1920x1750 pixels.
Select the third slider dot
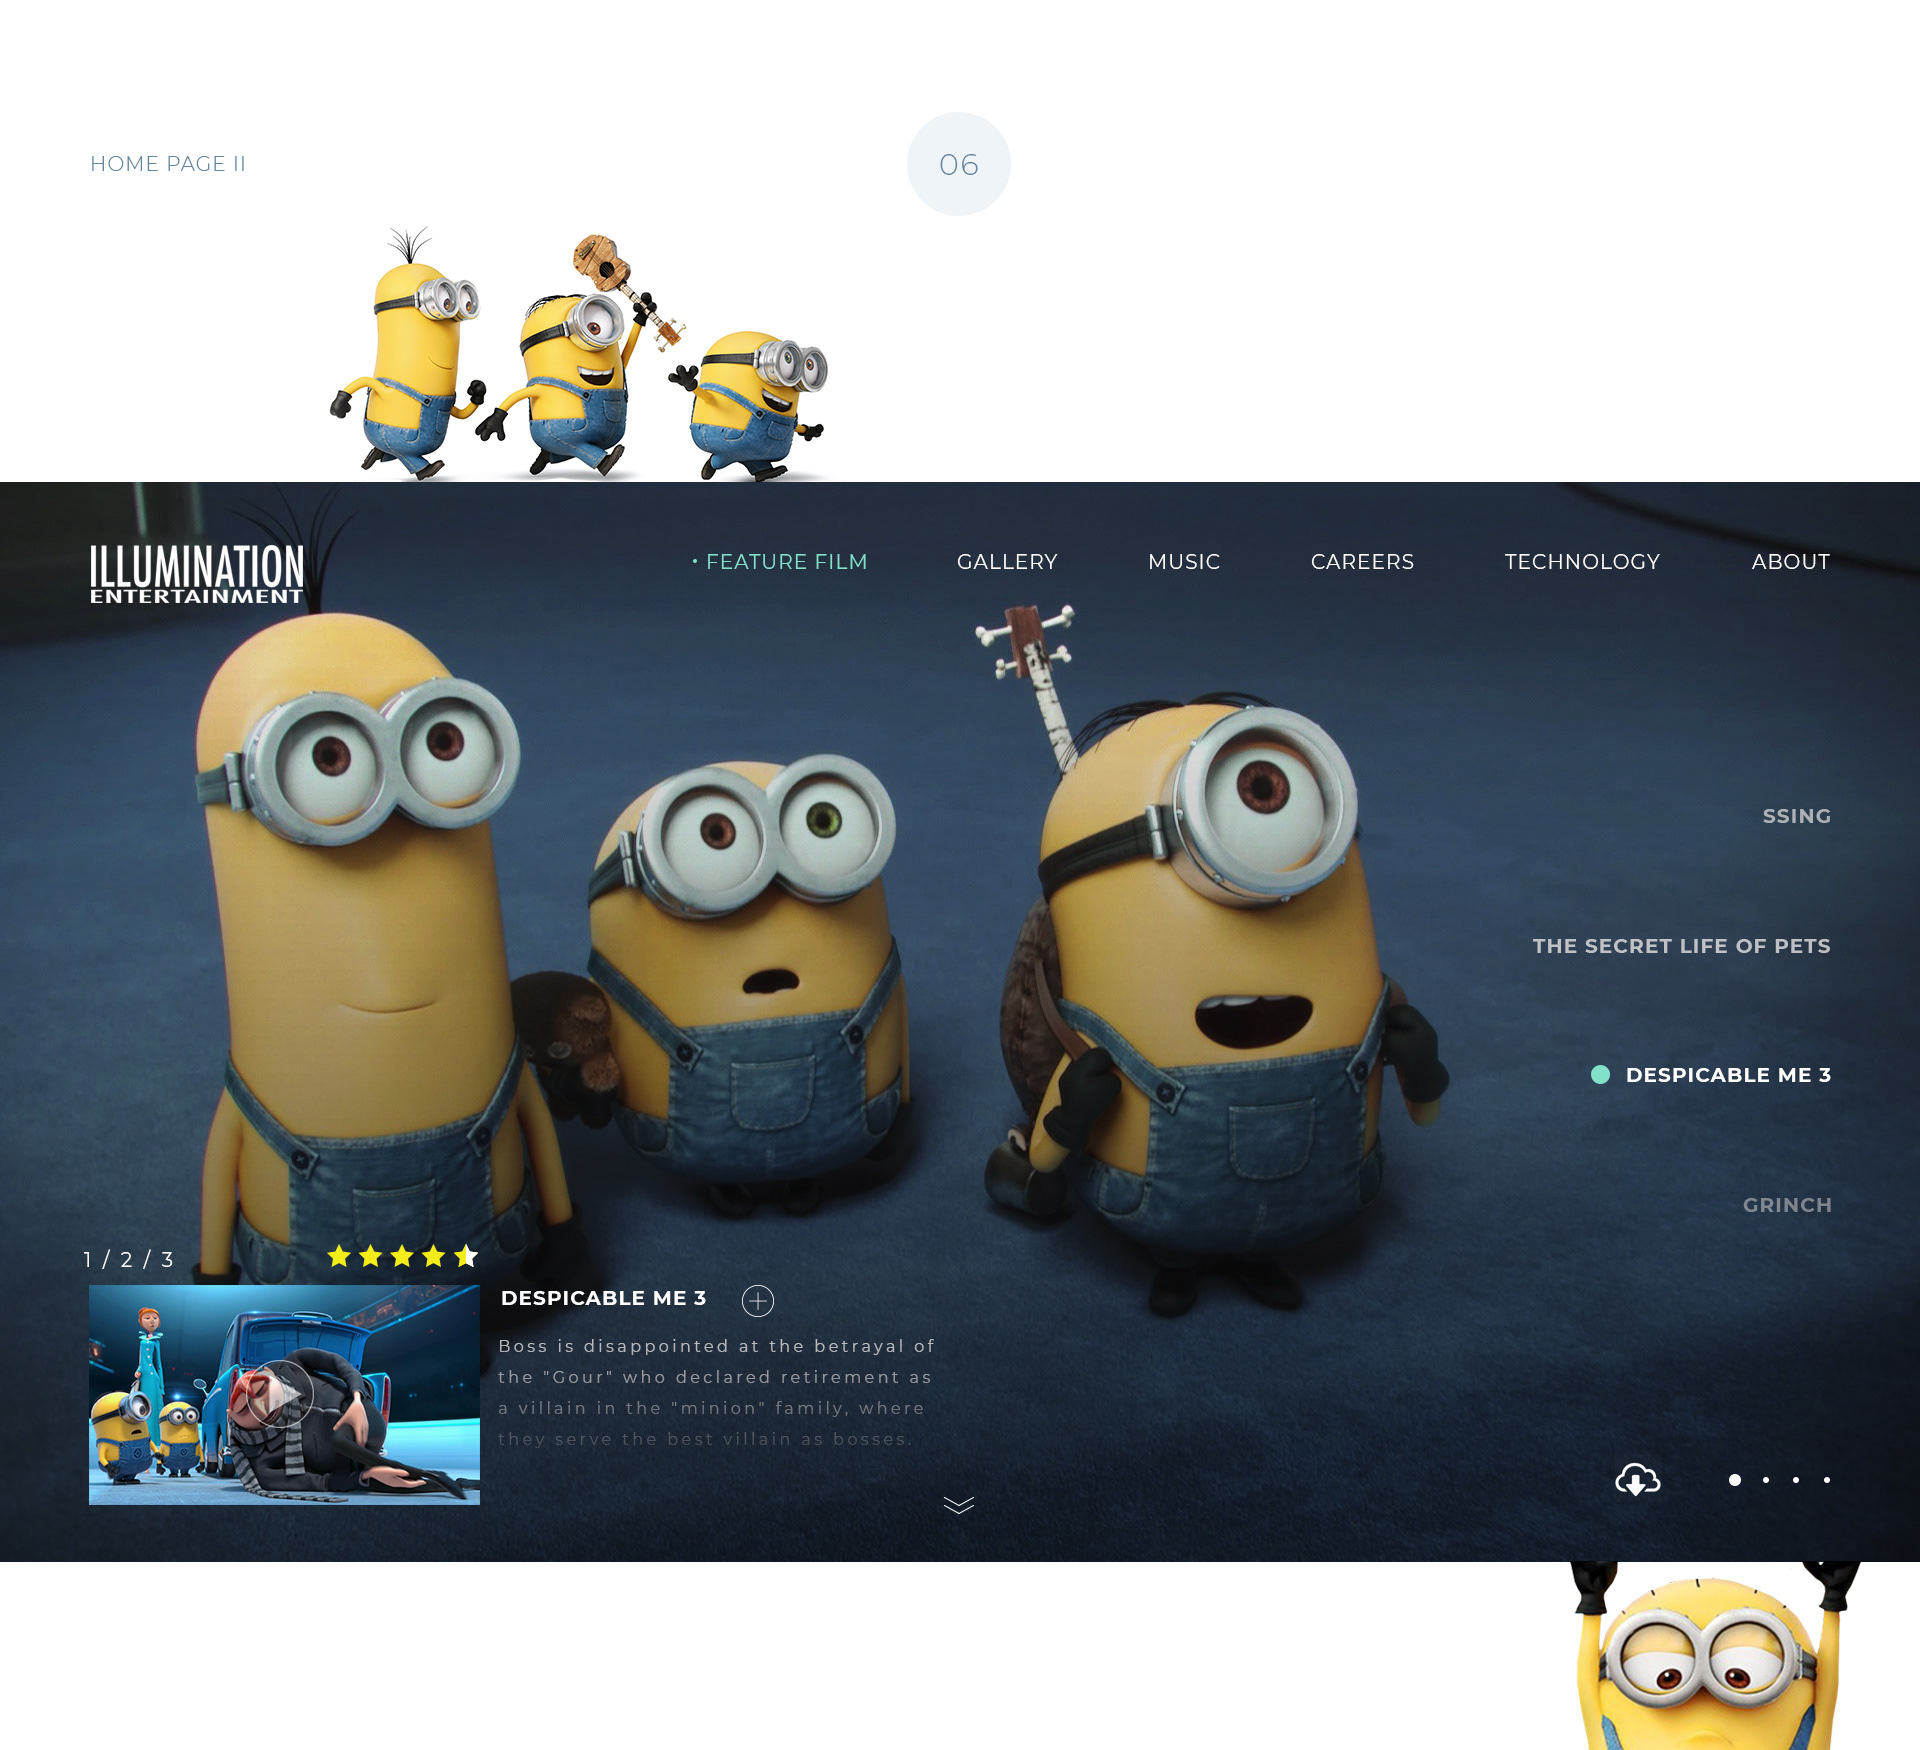click(x=1796, y=1480)
